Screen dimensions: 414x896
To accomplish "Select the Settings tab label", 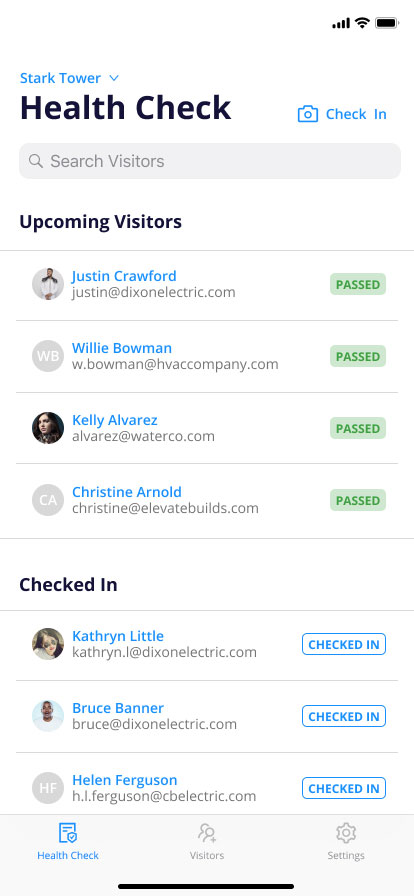I will (346, 855).
